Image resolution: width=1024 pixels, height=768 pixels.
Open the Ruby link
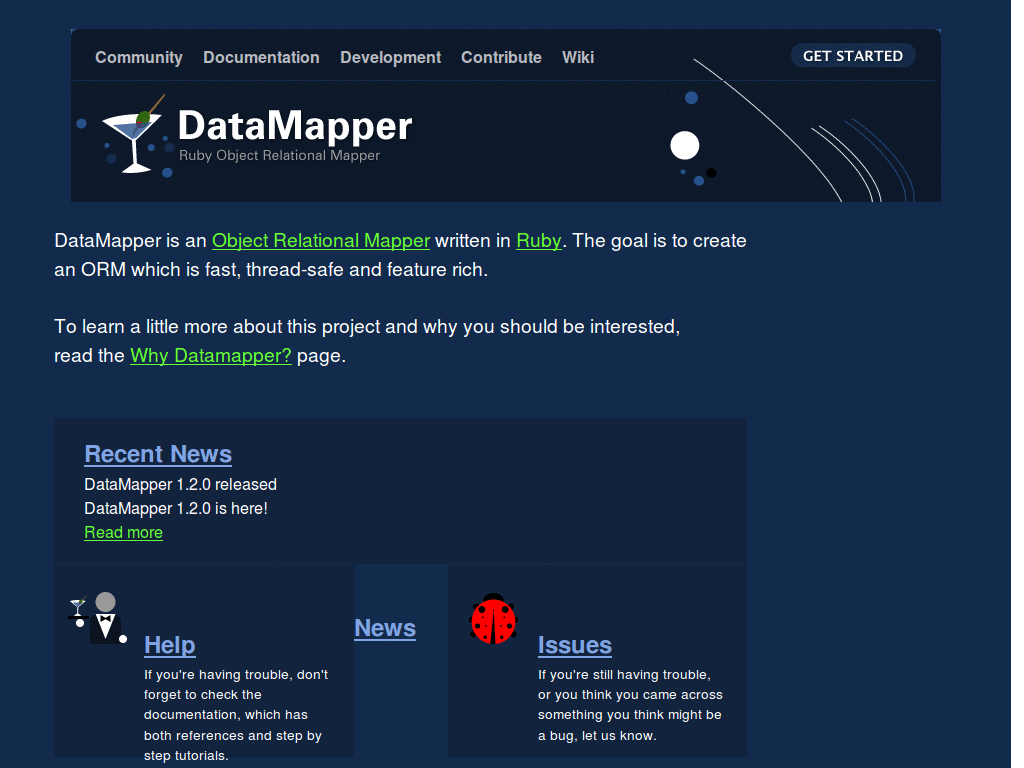click(x=539, y=240)
